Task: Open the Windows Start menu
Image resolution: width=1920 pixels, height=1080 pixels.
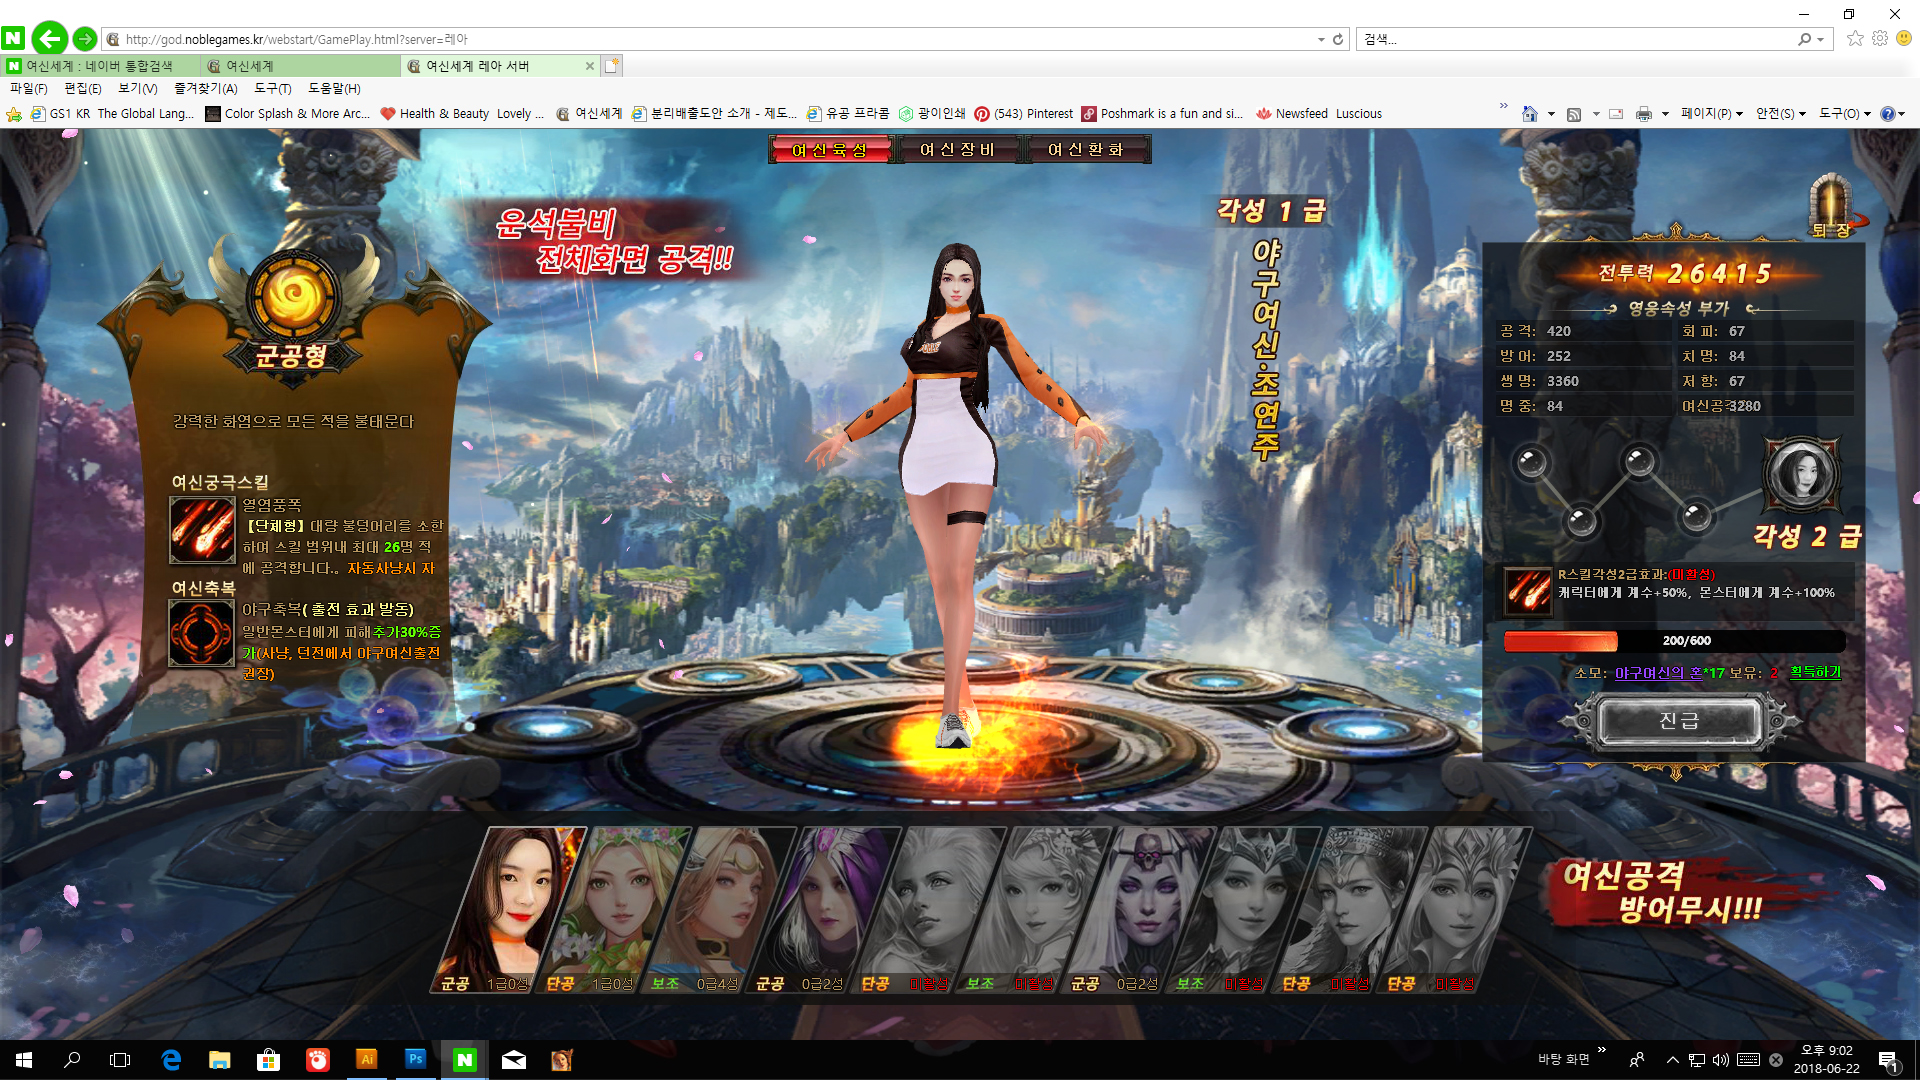Action: point(24,1060)
